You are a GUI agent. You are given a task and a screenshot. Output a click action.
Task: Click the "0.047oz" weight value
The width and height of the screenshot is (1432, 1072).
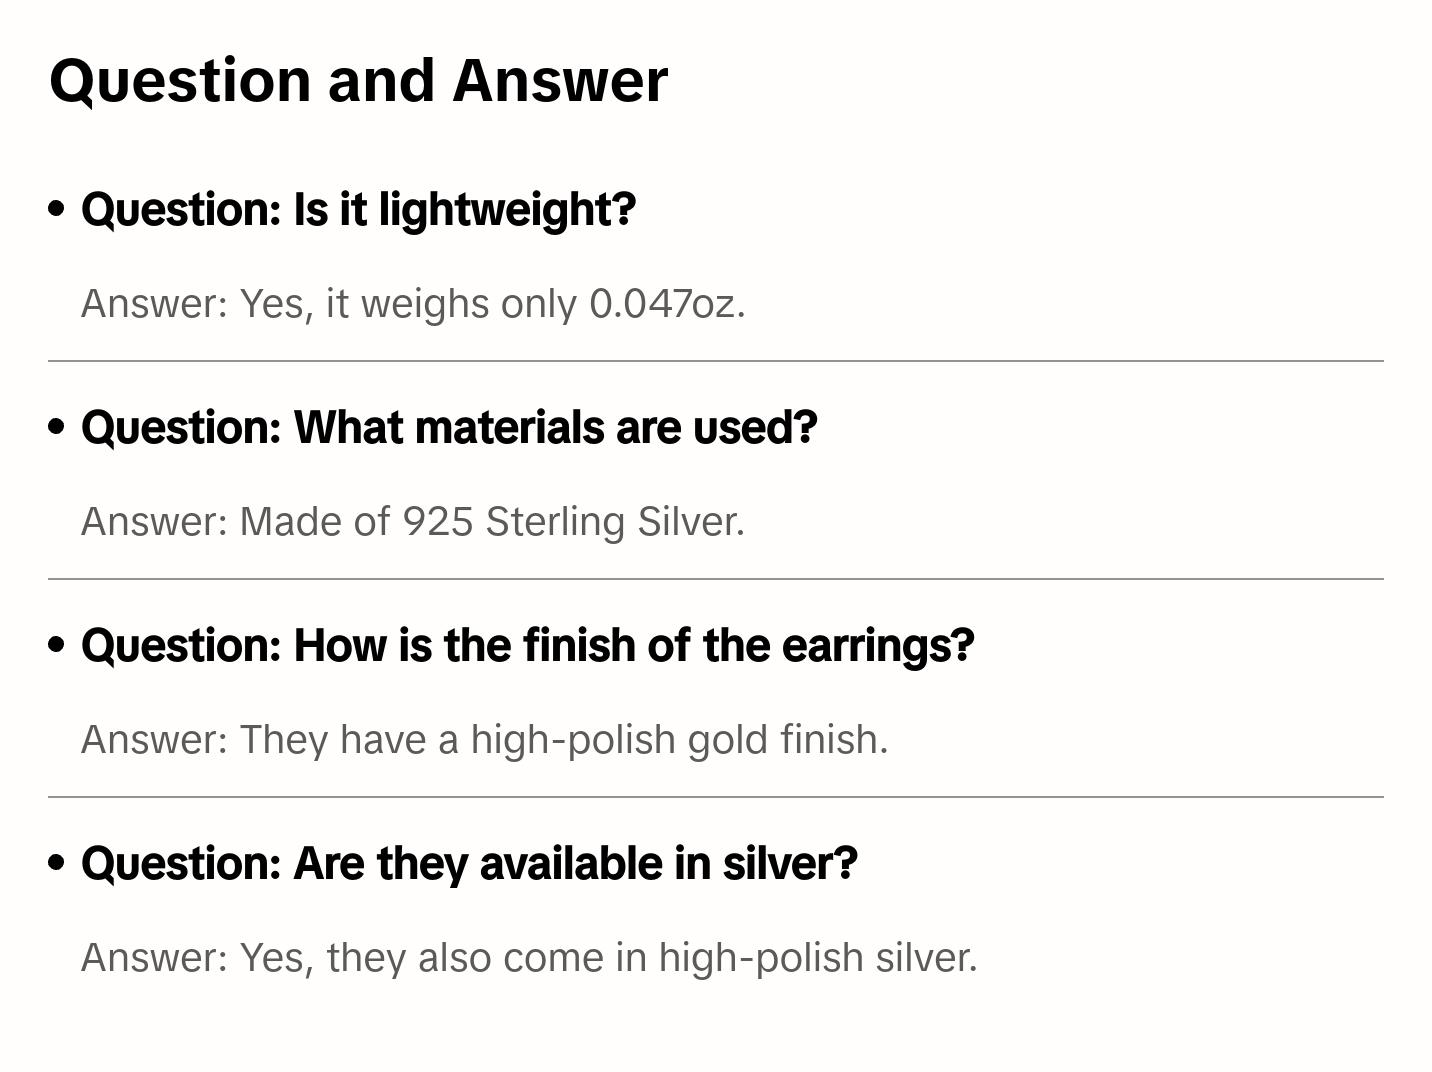pos(667,303)
